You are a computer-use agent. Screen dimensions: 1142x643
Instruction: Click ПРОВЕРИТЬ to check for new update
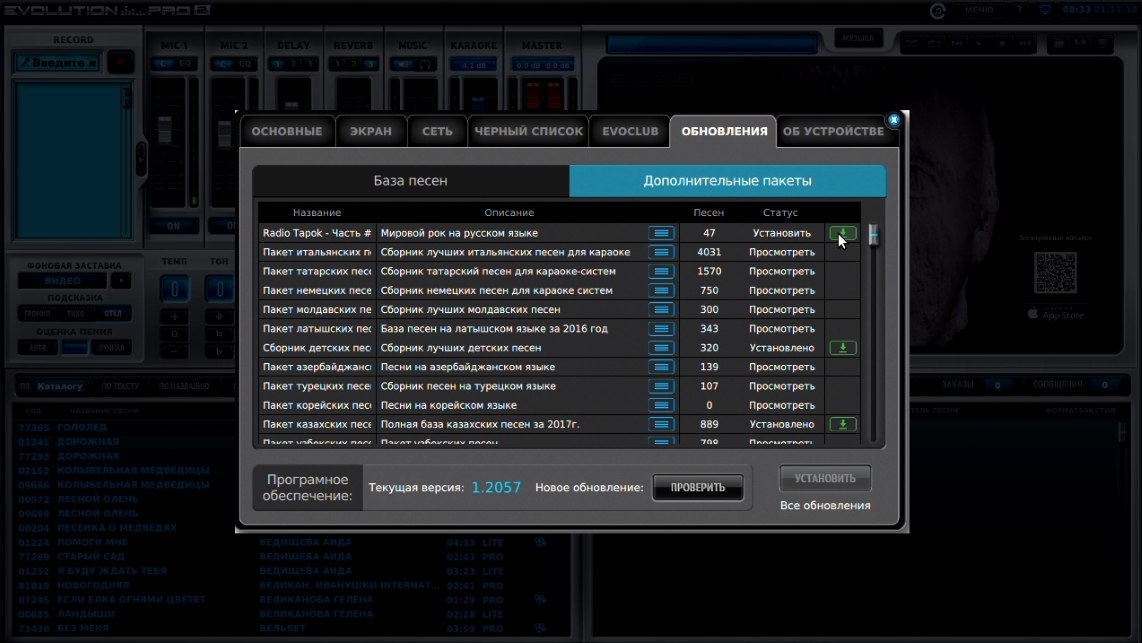click(698, 487)
